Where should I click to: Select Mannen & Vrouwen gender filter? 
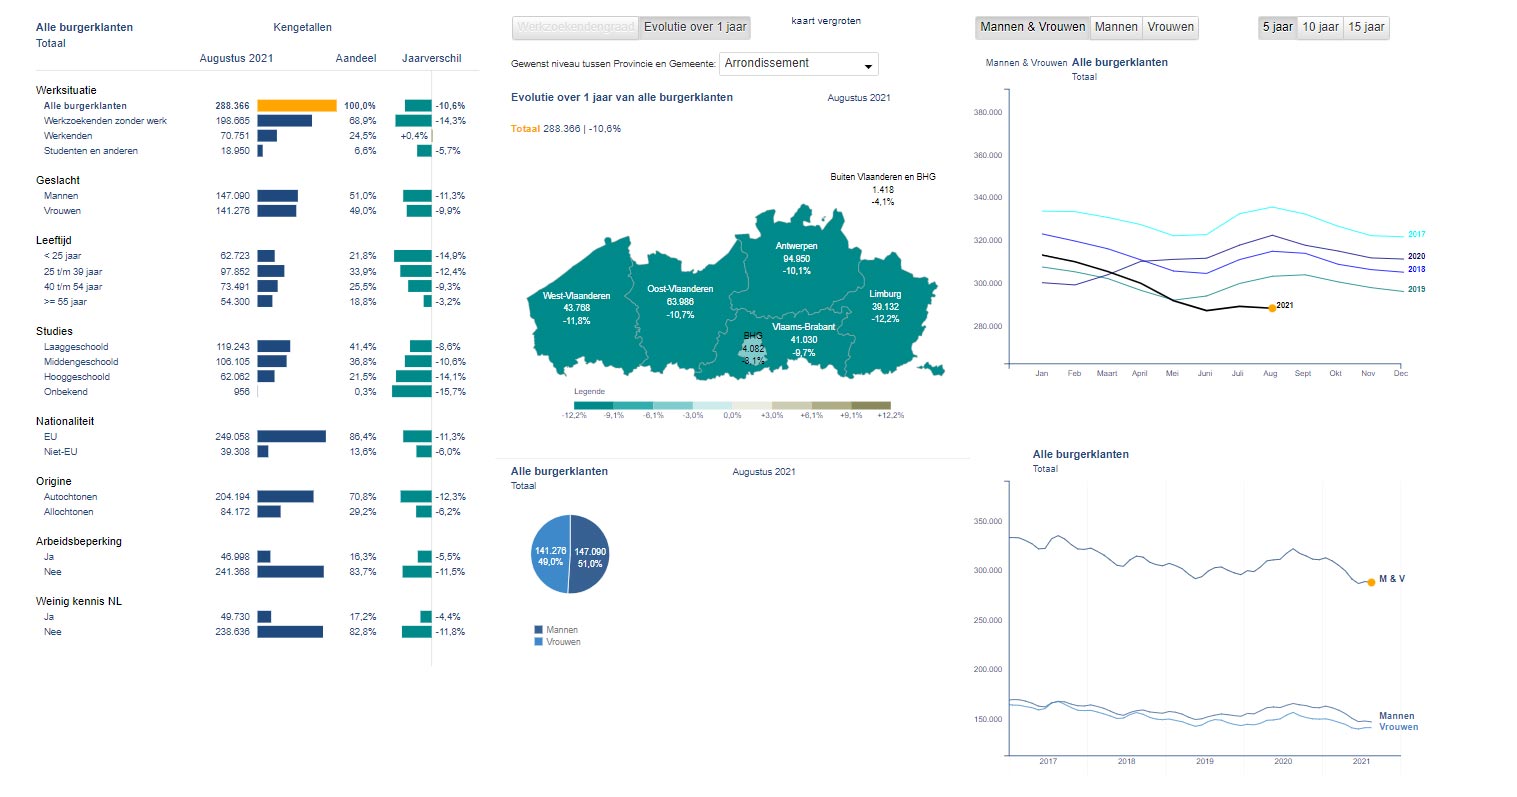[1032, 27]
